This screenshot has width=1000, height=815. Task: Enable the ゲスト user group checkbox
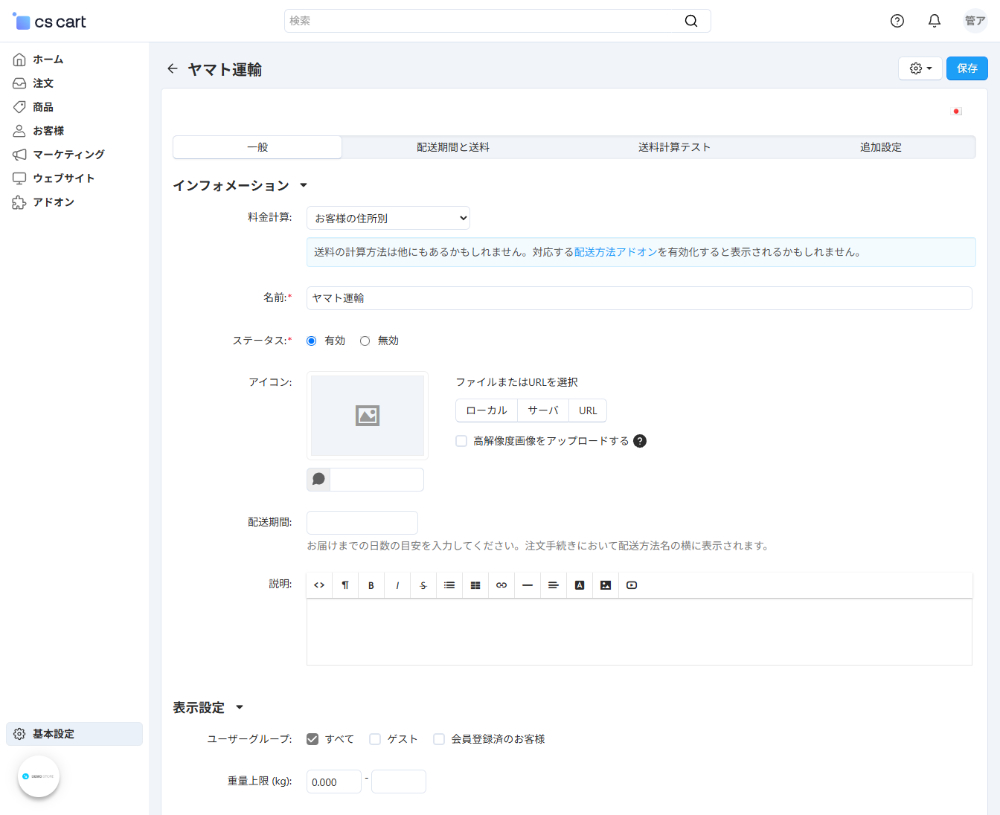click(x=375, y=738)
